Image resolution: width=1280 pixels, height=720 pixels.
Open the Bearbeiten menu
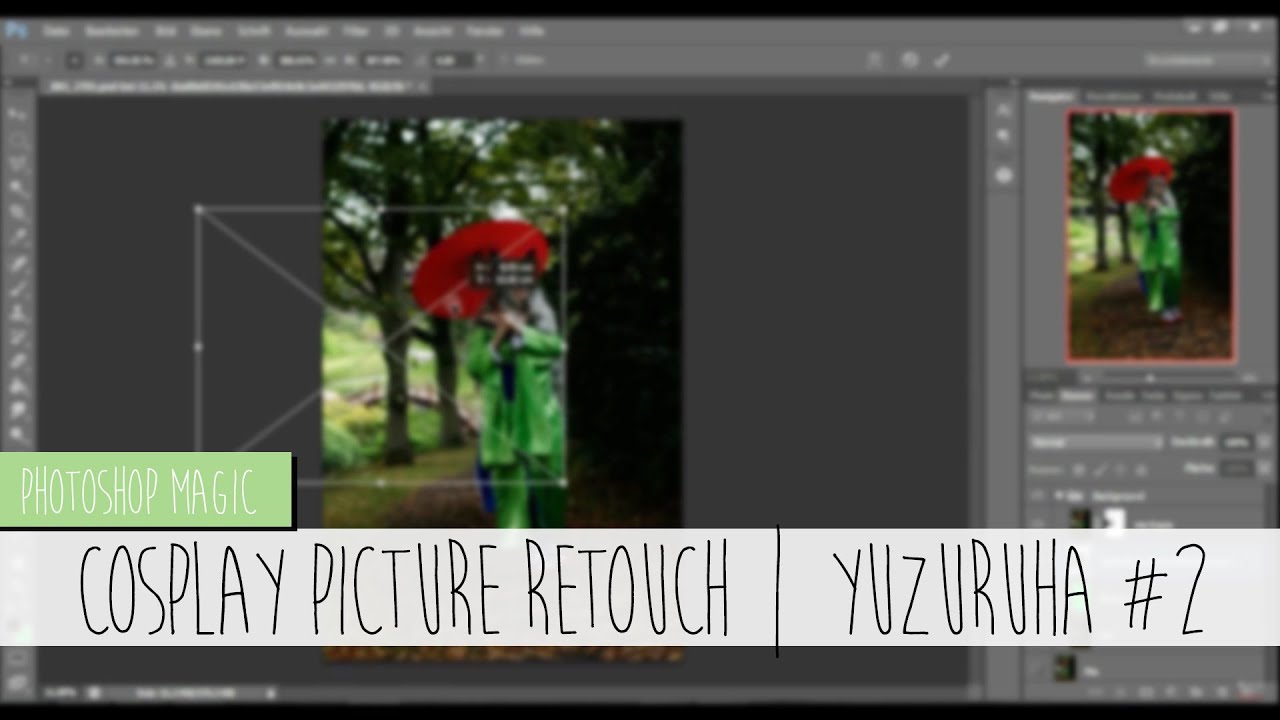click(110, 31)
